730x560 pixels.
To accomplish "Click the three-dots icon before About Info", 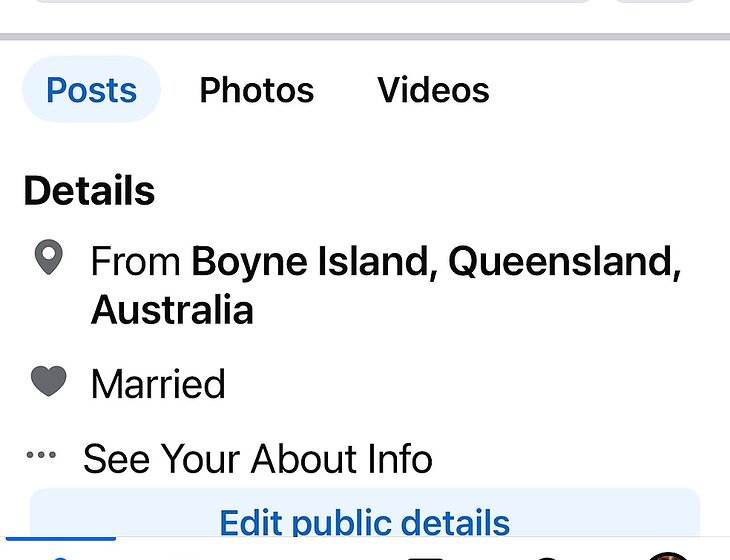I will pos(41,456).
